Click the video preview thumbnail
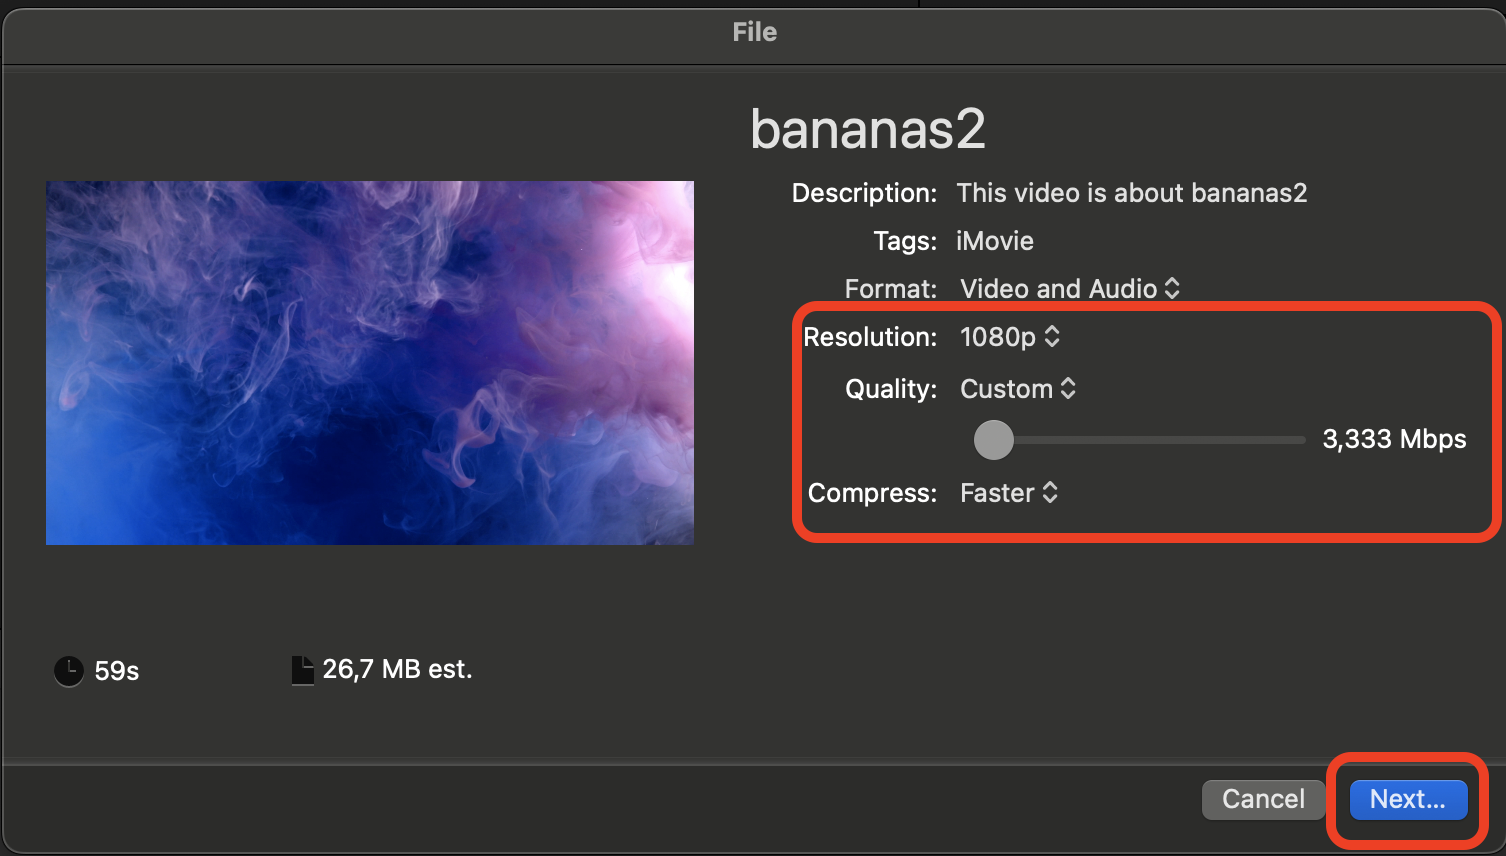This screenshot has height=856, width=1506. (369, 362)
